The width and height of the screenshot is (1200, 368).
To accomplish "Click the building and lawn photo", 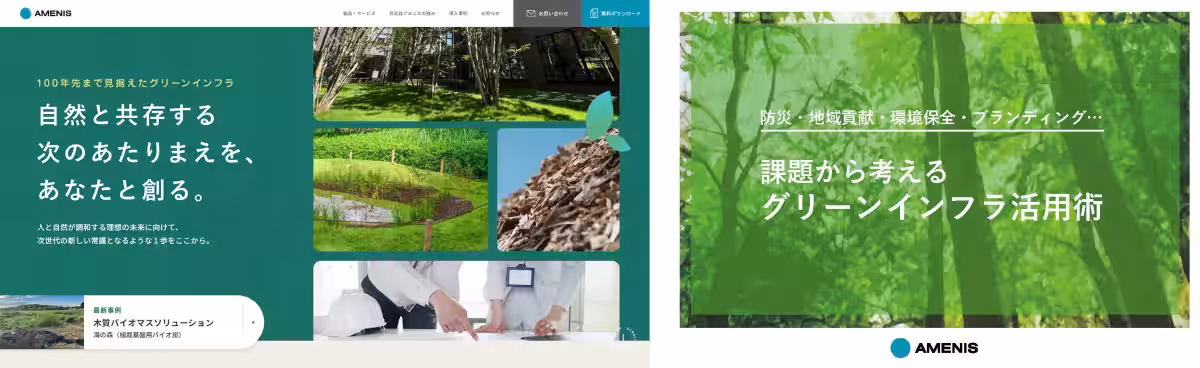I will (466, 74).
